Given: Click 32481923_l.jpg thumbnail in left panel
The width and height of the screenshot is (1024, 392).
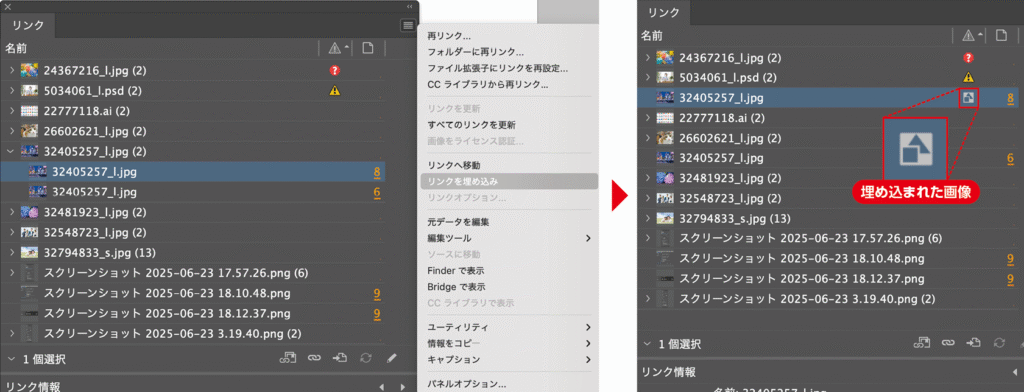Looking at the screenshot, I should pyautogui.click(x=29, y=212).
